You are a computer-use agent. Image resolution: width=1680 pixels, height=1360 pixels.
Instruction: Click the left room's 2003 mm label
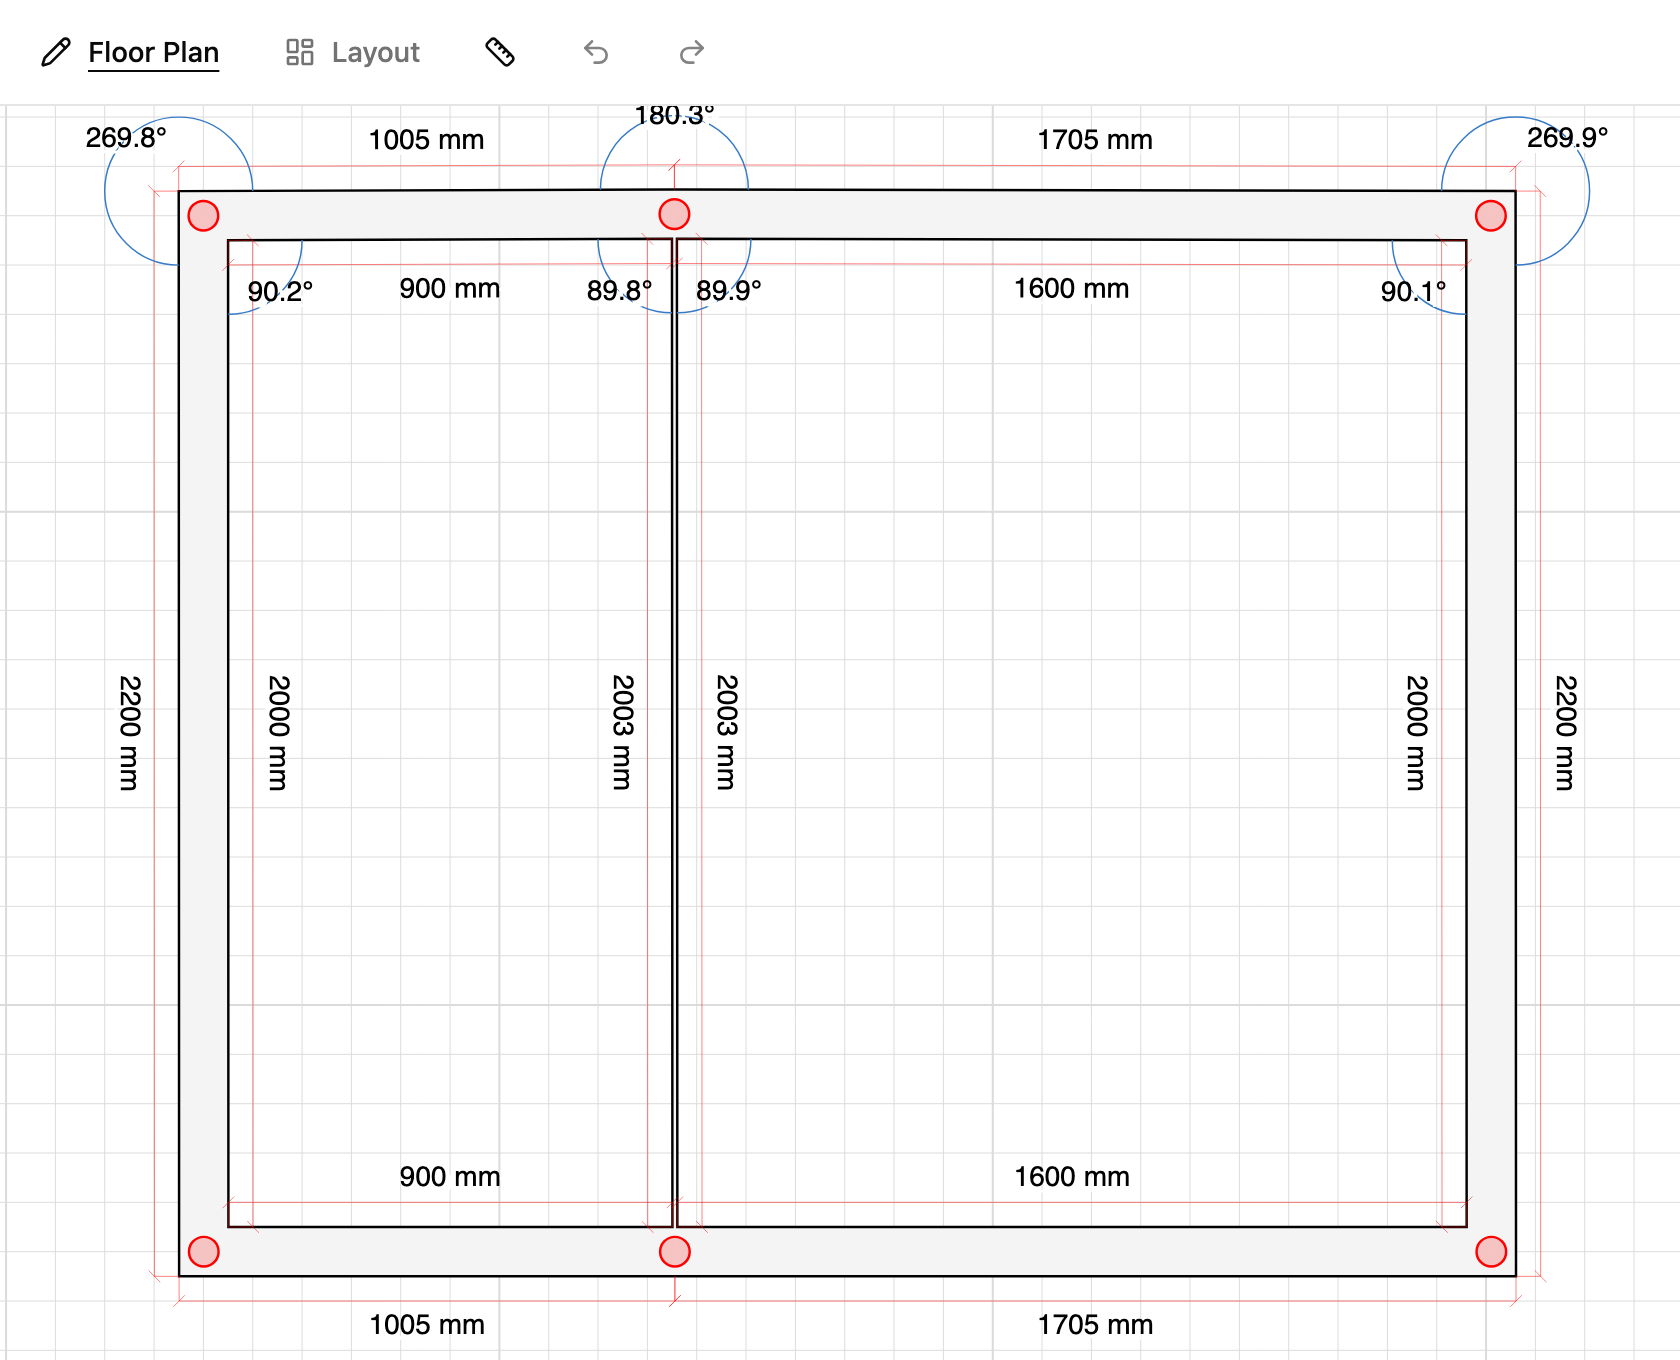click(623, 733)
